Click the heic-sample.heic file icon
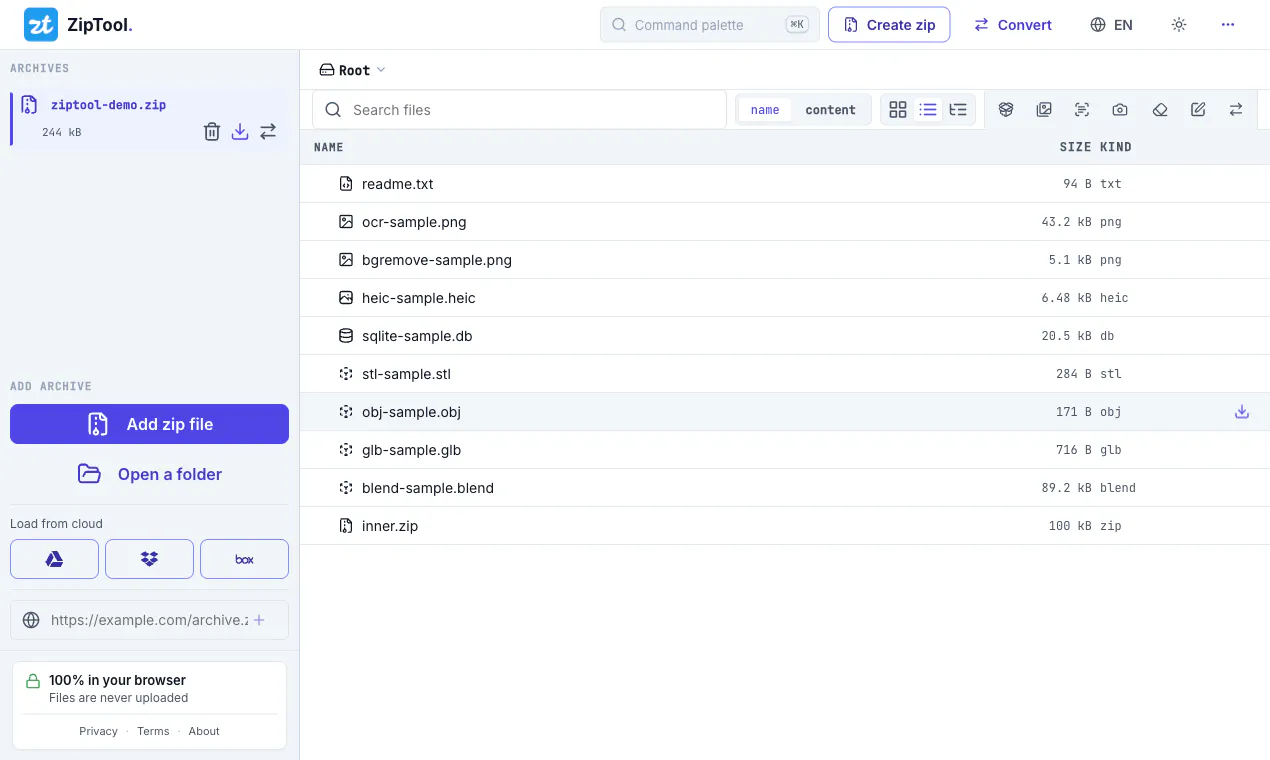This screenshot has width=1270, height=760. tap(346, 298)
